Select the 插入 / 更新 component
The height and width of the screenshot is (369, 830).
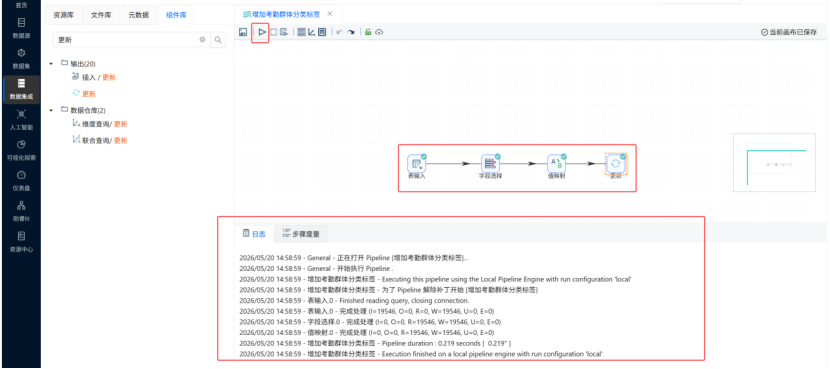coord(94,77)
